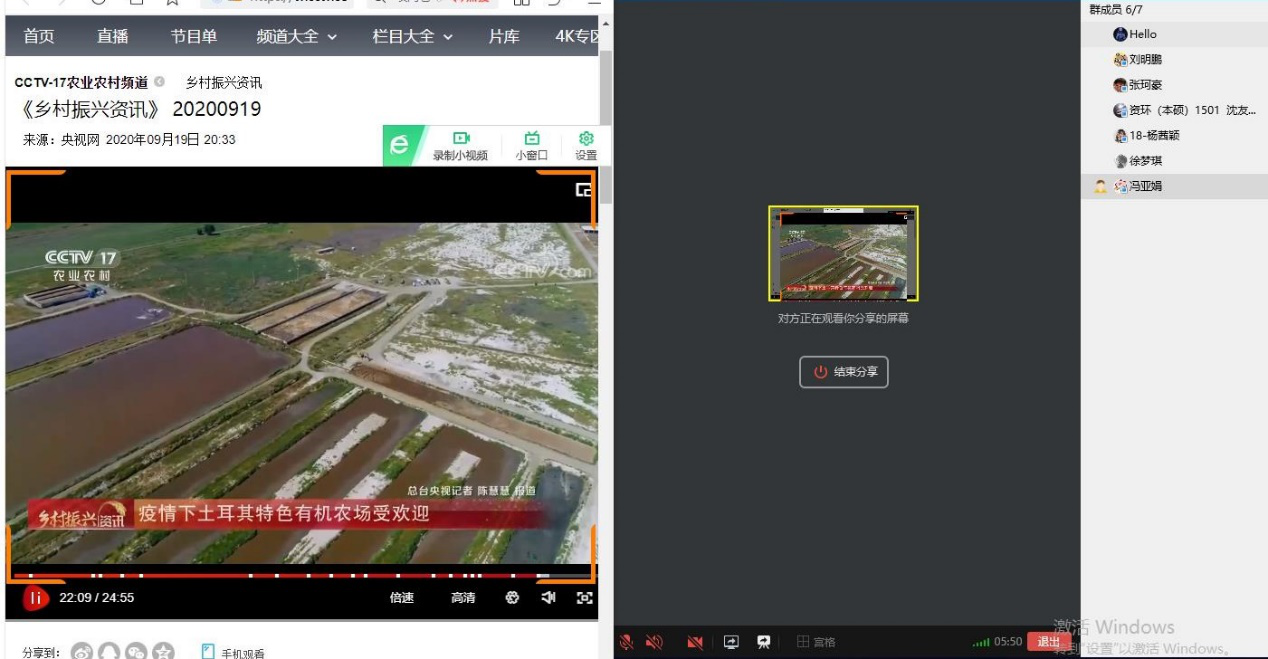Click the 结束分享 end sharing button
The height and width of the screenshot is (659, 1268).
(x=844, y=372)
